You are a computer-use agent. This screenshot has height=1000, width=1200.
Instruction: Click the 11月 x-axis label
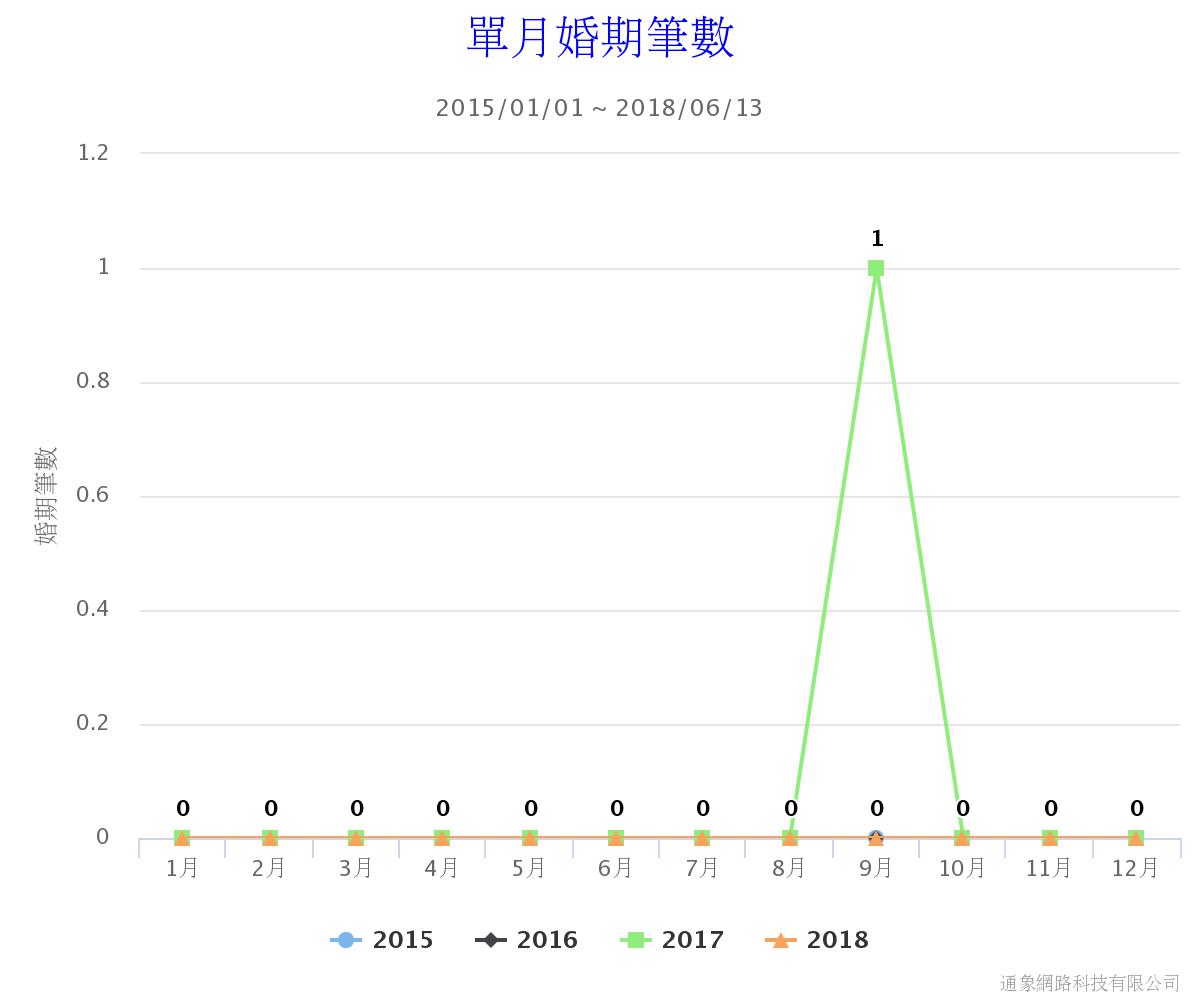pyautogui.click(x=1049, y=868)
